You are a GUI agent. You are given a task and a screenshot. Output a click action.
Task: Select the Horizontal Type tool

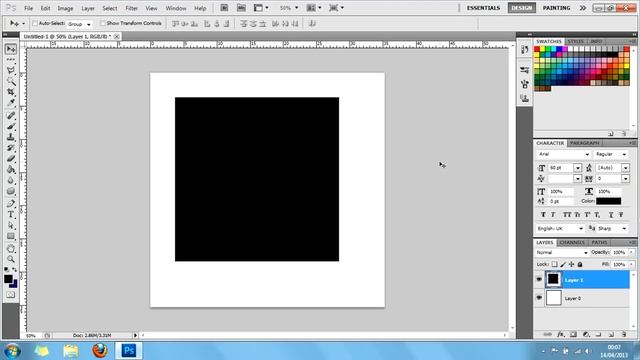pos(11,215)
